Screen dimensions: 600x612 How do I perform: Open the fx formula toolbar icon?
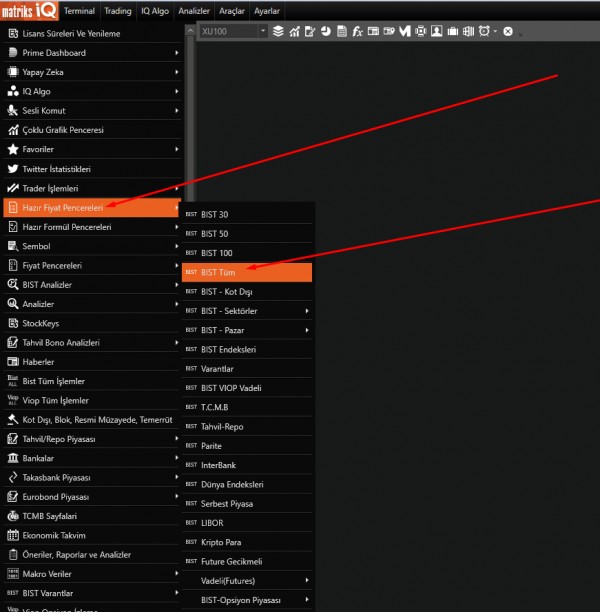pyautogui.click(x=357, y=31)
